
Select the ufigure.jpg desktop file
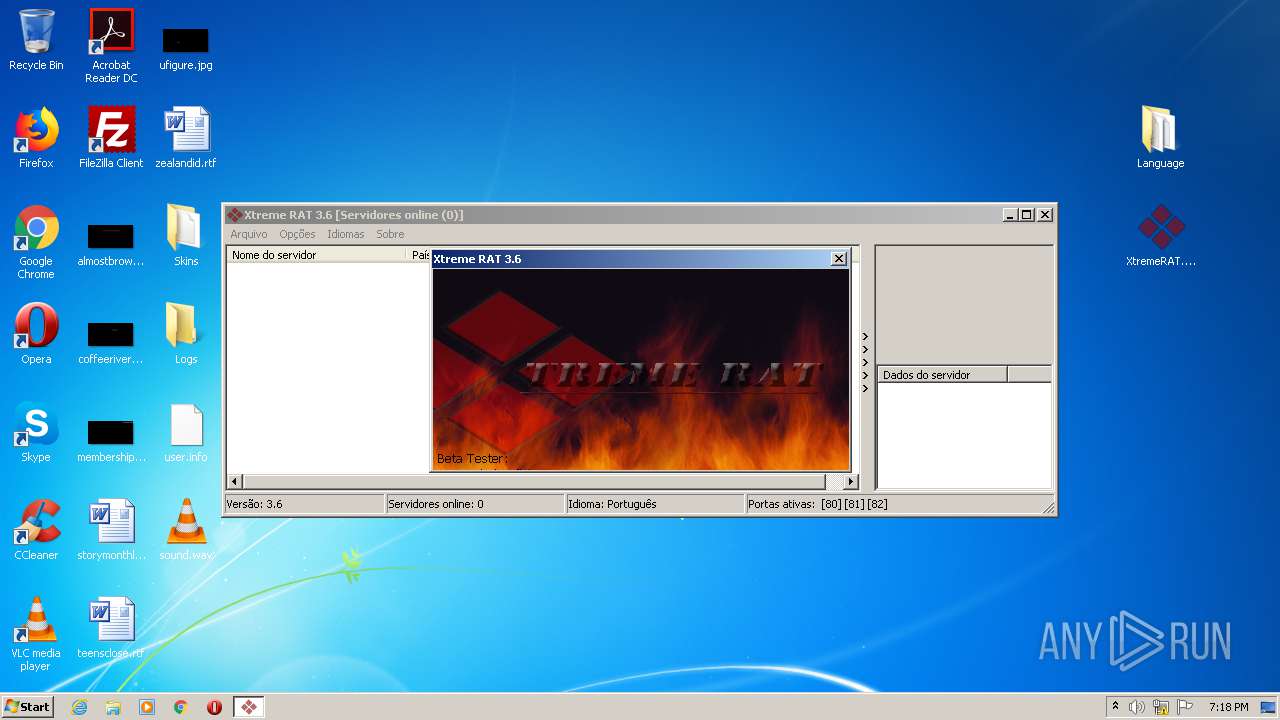pos(186,48)
